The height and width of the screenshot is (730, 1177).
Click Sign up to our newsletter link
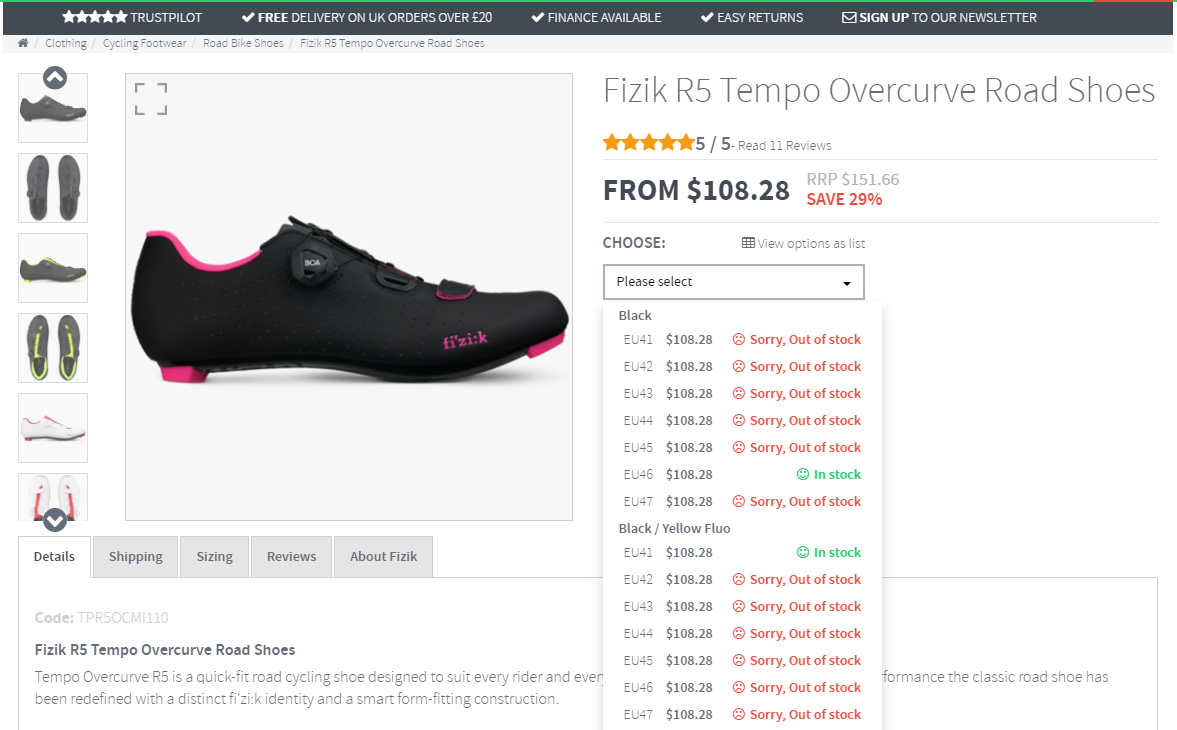[x=939, y=17]
